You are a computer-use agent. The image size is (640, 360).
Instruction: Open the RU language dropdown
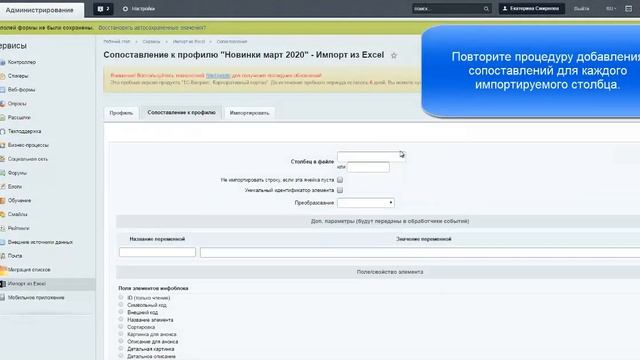(611, 9)
